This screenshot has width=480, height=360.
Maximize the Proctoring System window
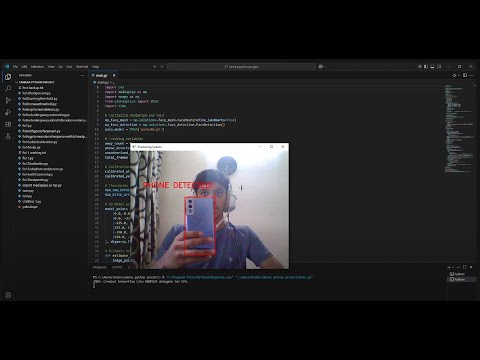pos(271,147)
